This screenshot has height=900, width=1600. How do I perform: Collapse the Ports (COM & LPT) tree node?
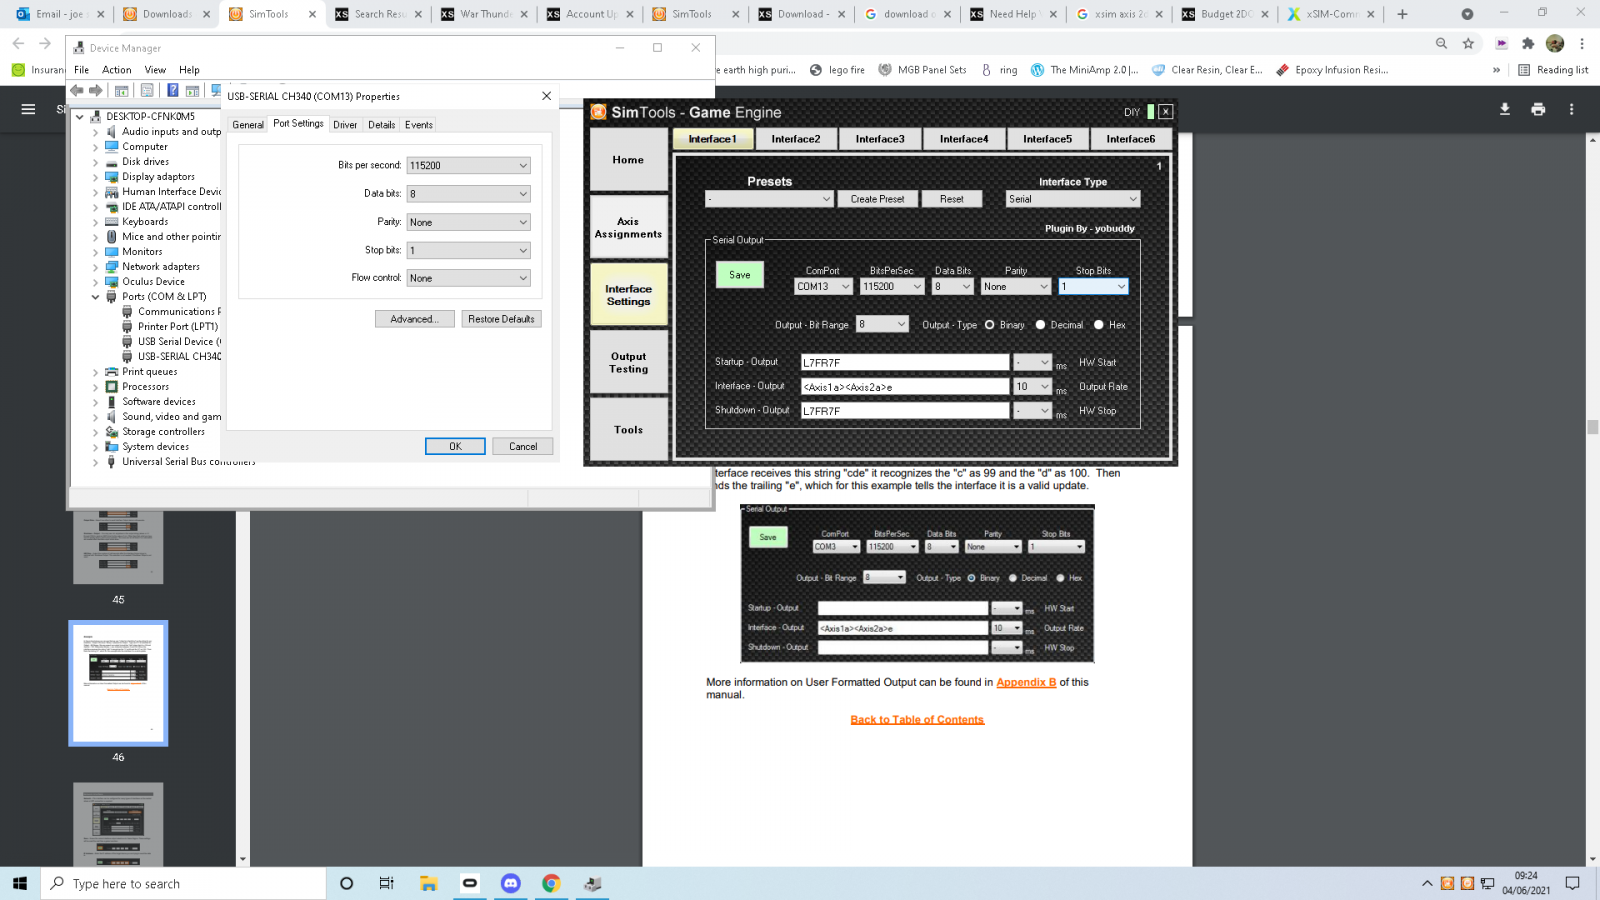96,297
